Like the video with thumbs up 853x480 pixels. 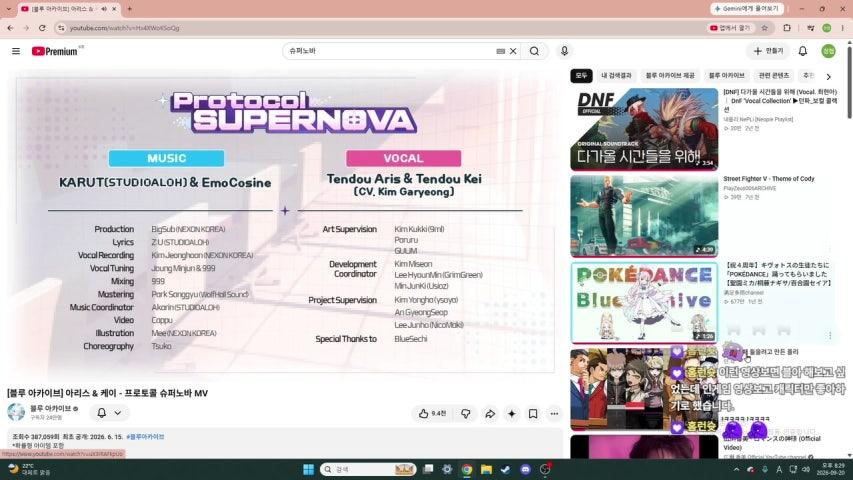pos(433,414)
